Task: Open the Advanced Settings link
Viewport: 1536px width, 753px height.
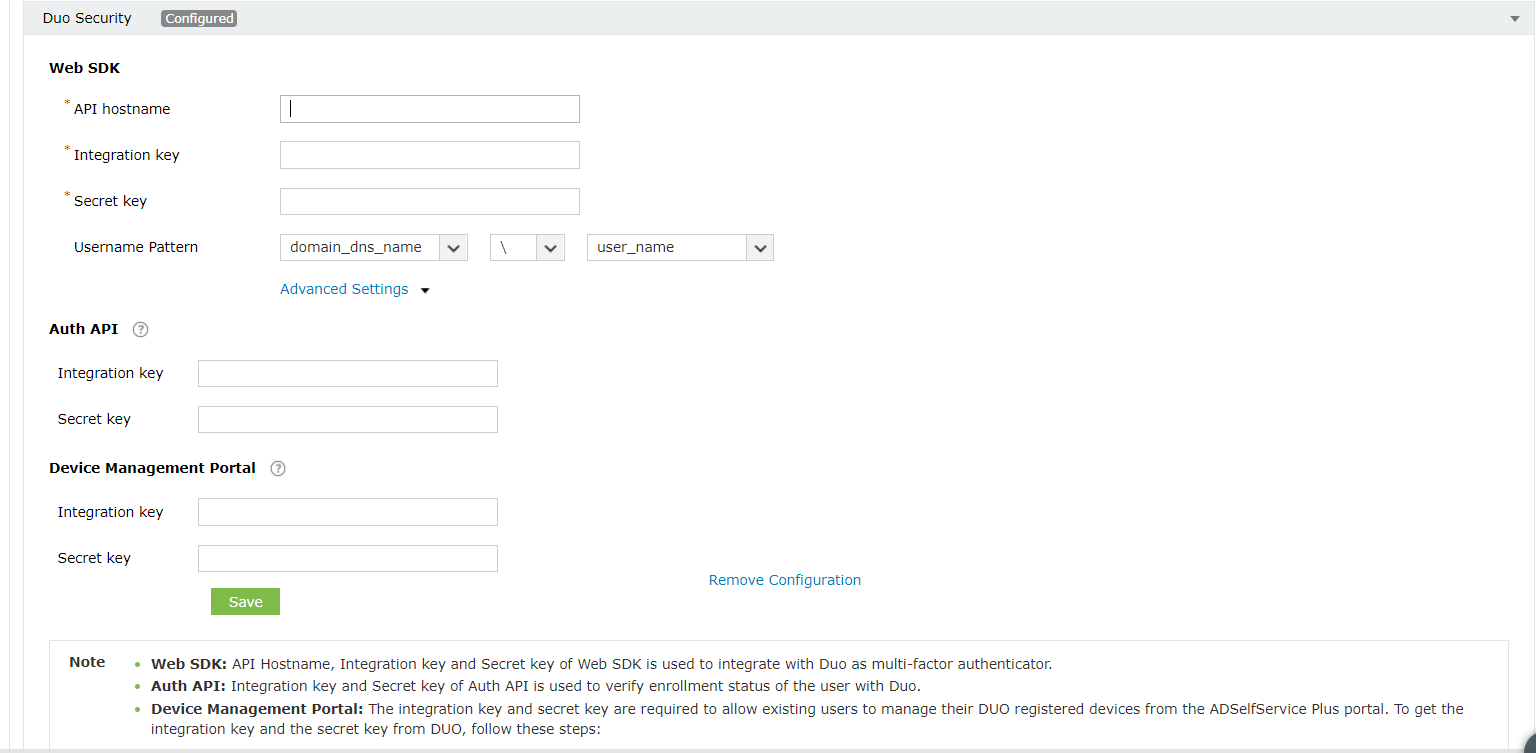Action: 344,289
